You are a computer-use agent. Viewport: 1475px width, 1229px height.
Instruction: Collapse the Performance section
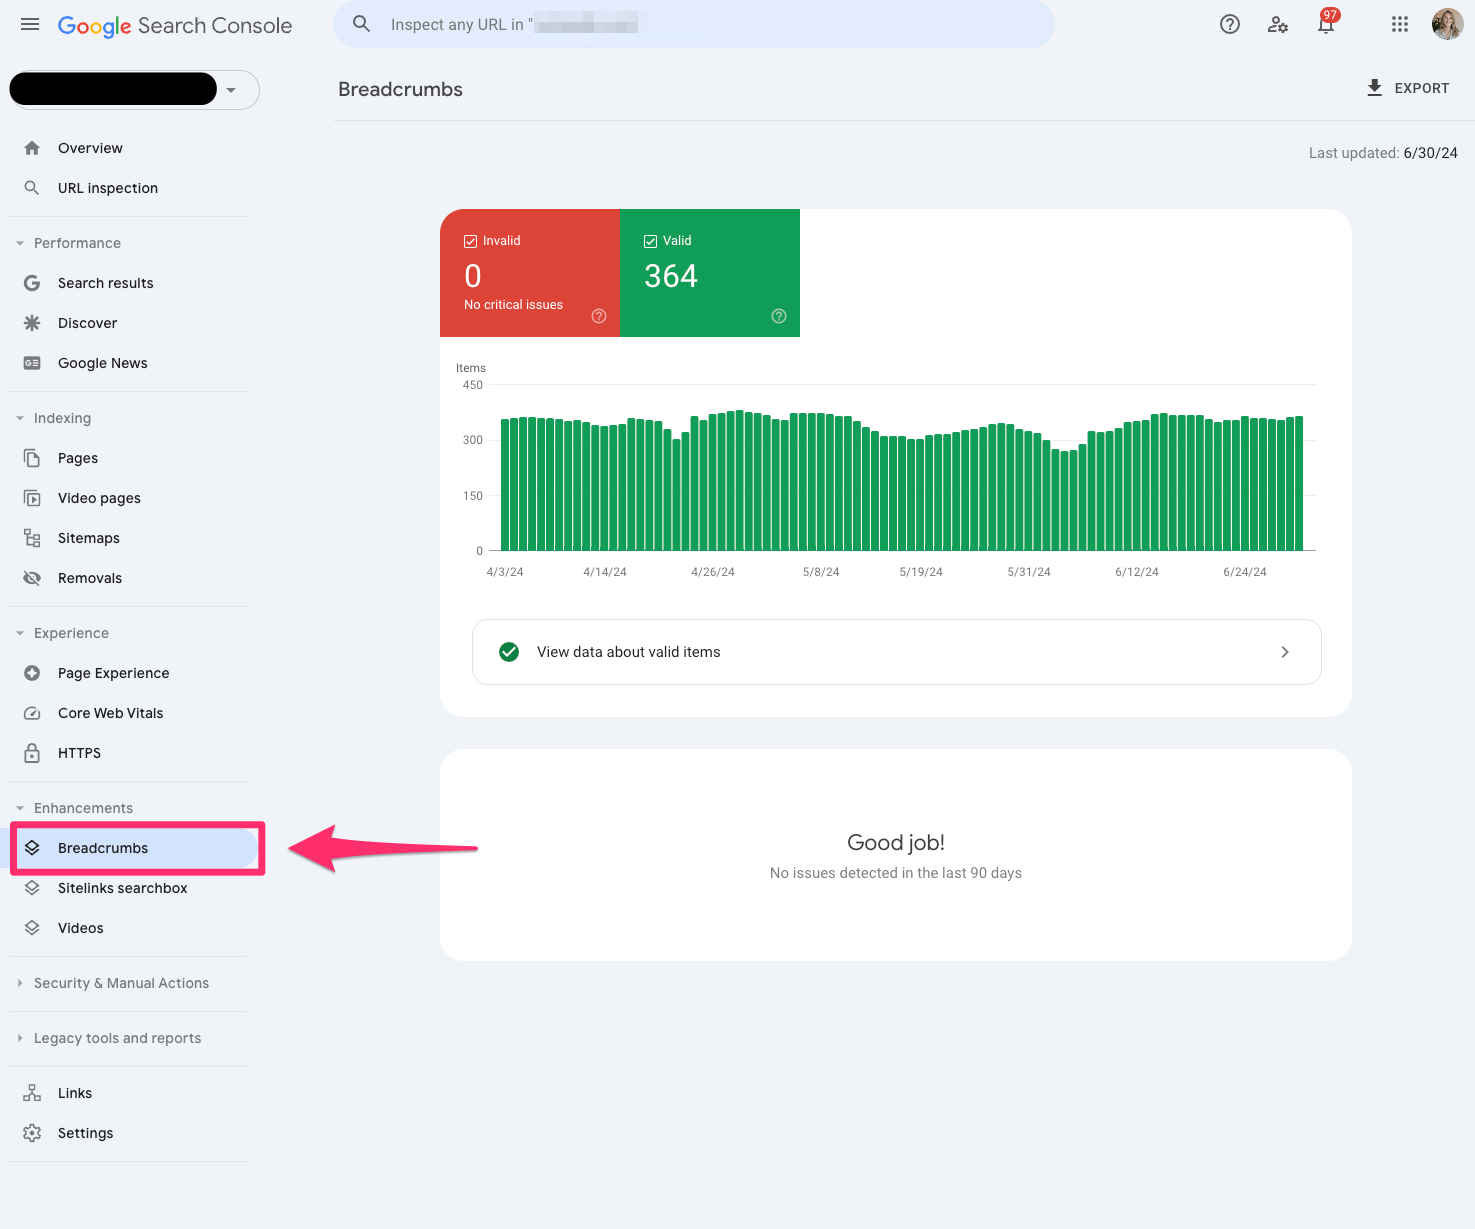tap(20, 243)
